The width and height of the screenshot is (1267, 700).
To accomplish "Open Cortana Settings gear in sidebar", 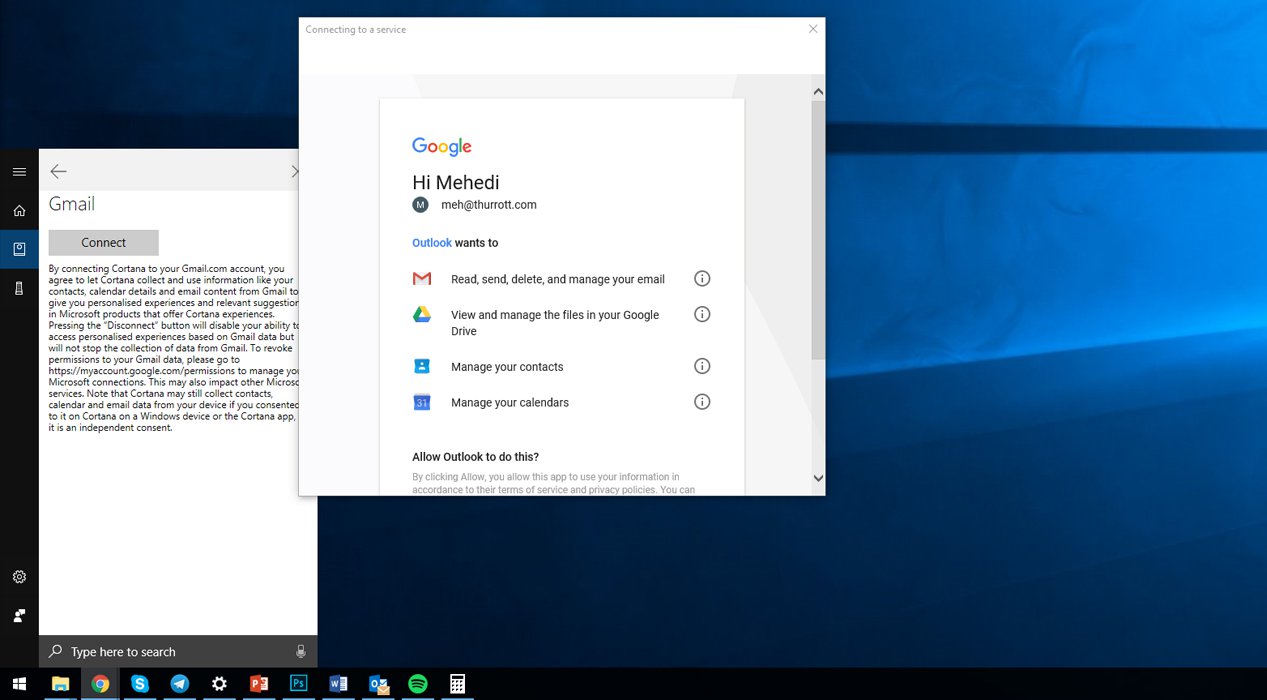I will point(19,577).
